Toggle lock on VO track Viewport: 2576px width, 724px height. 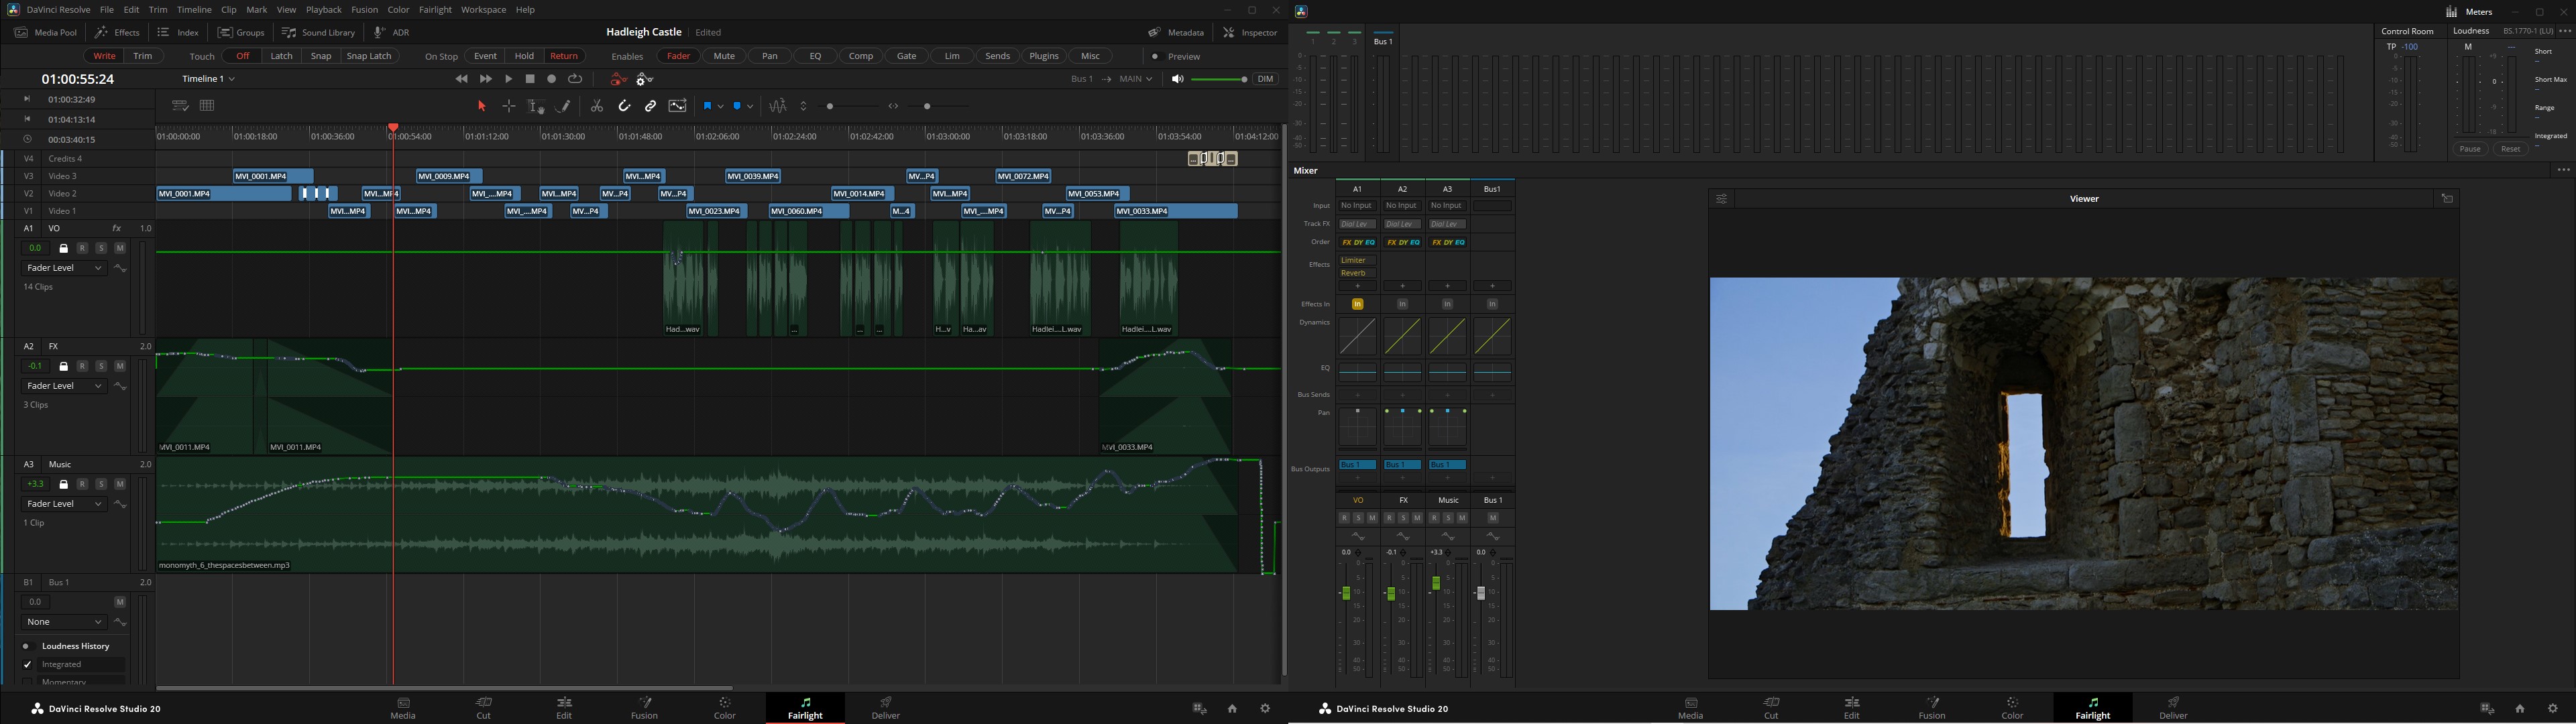63,248
